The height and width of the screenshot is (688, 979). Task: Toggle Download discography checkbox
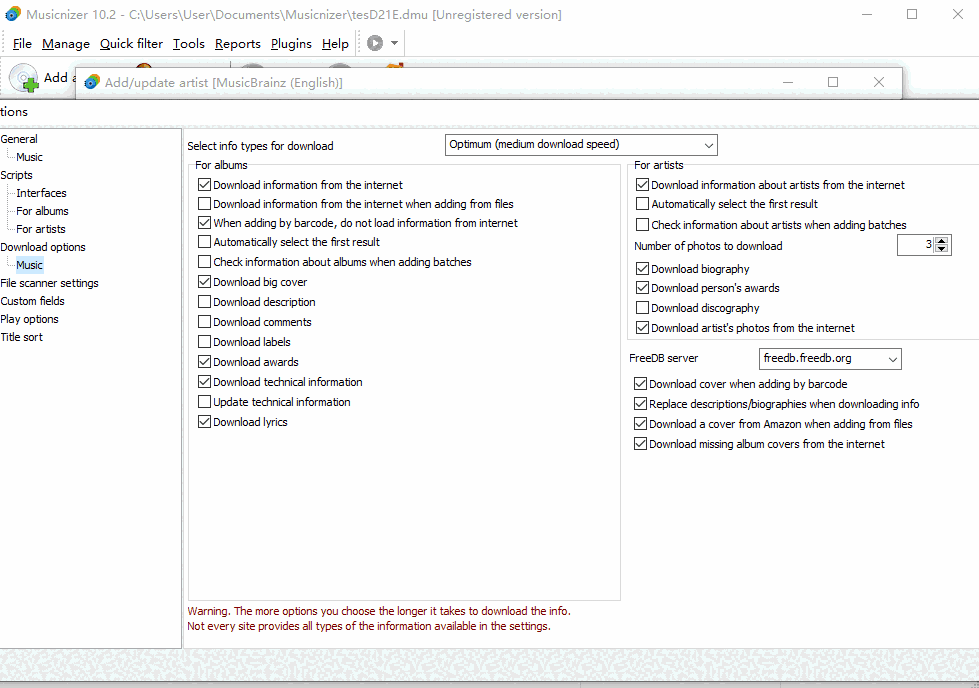click(643, 308)
